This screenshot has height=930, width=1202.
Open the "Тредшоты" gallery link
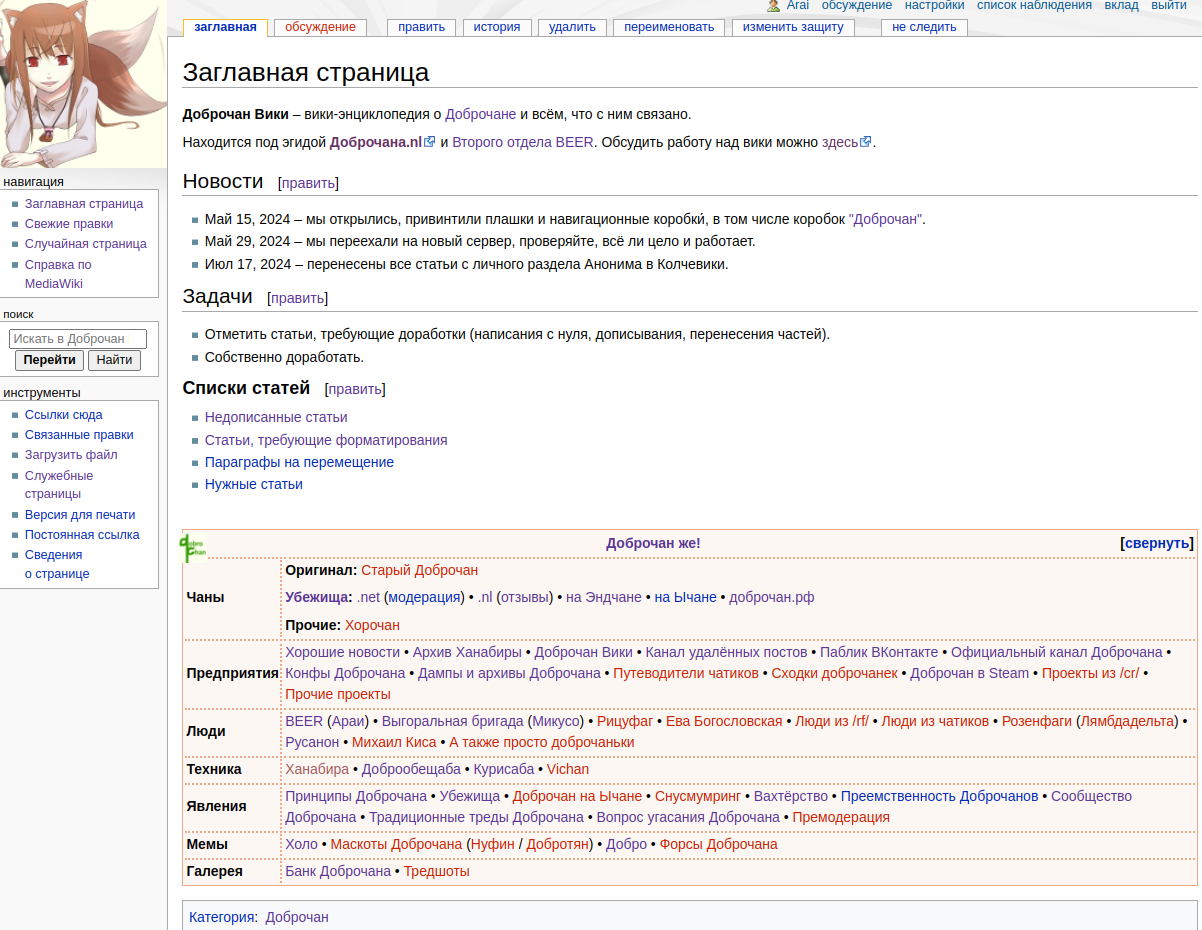pyautogui.click(x=436, y=871)
